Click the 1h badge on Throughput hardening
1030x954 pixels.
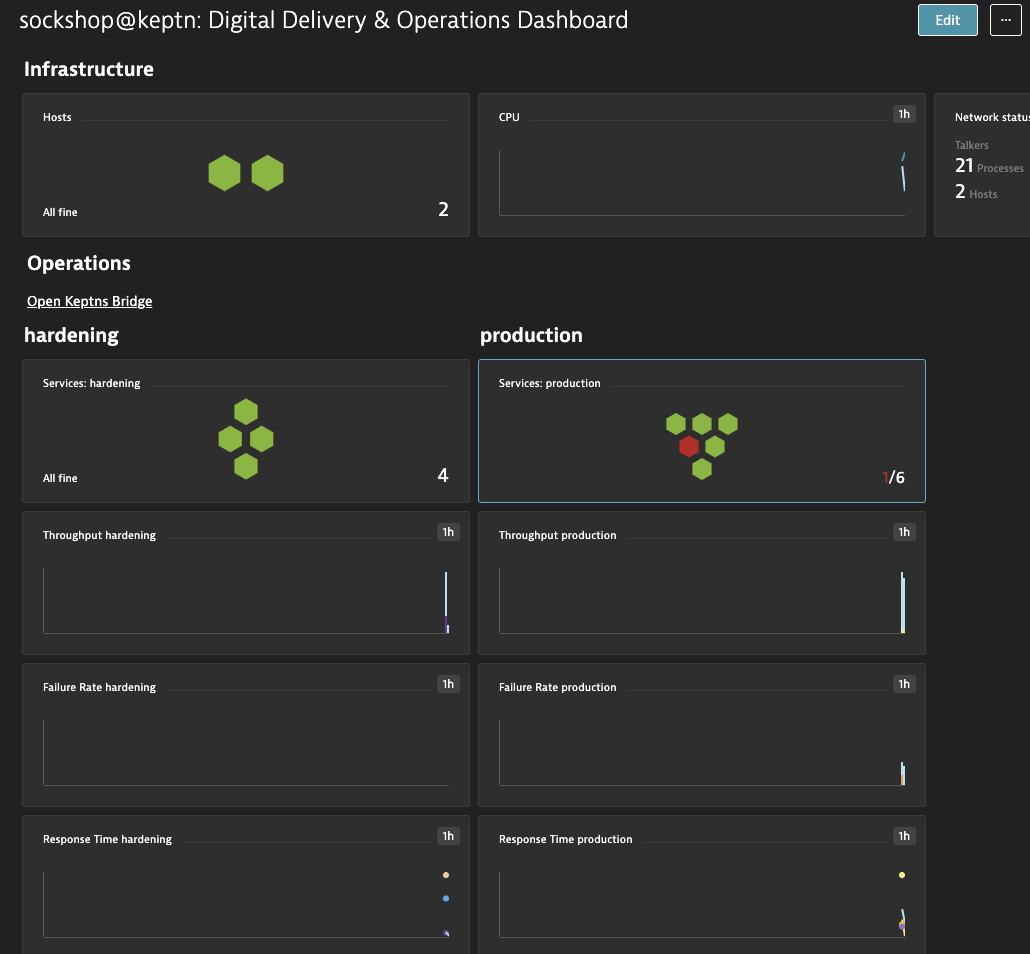[x=448, y=532]
